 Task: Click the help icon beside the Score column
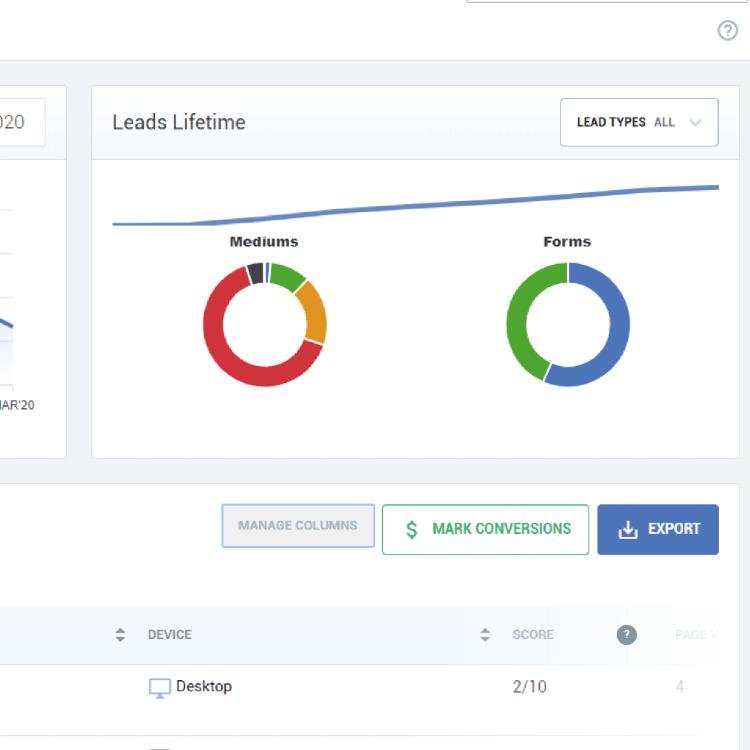[626, 635]
